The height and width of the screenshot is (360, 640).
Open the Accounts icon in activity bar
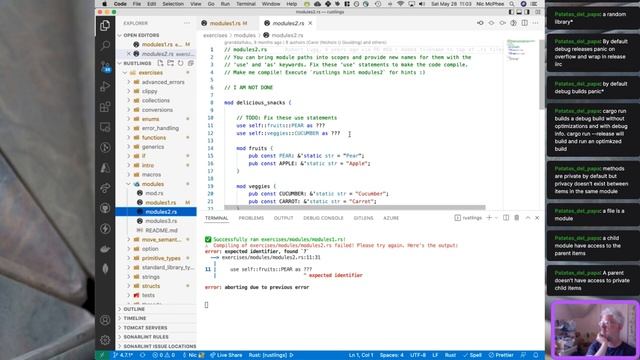pos(105,320)
